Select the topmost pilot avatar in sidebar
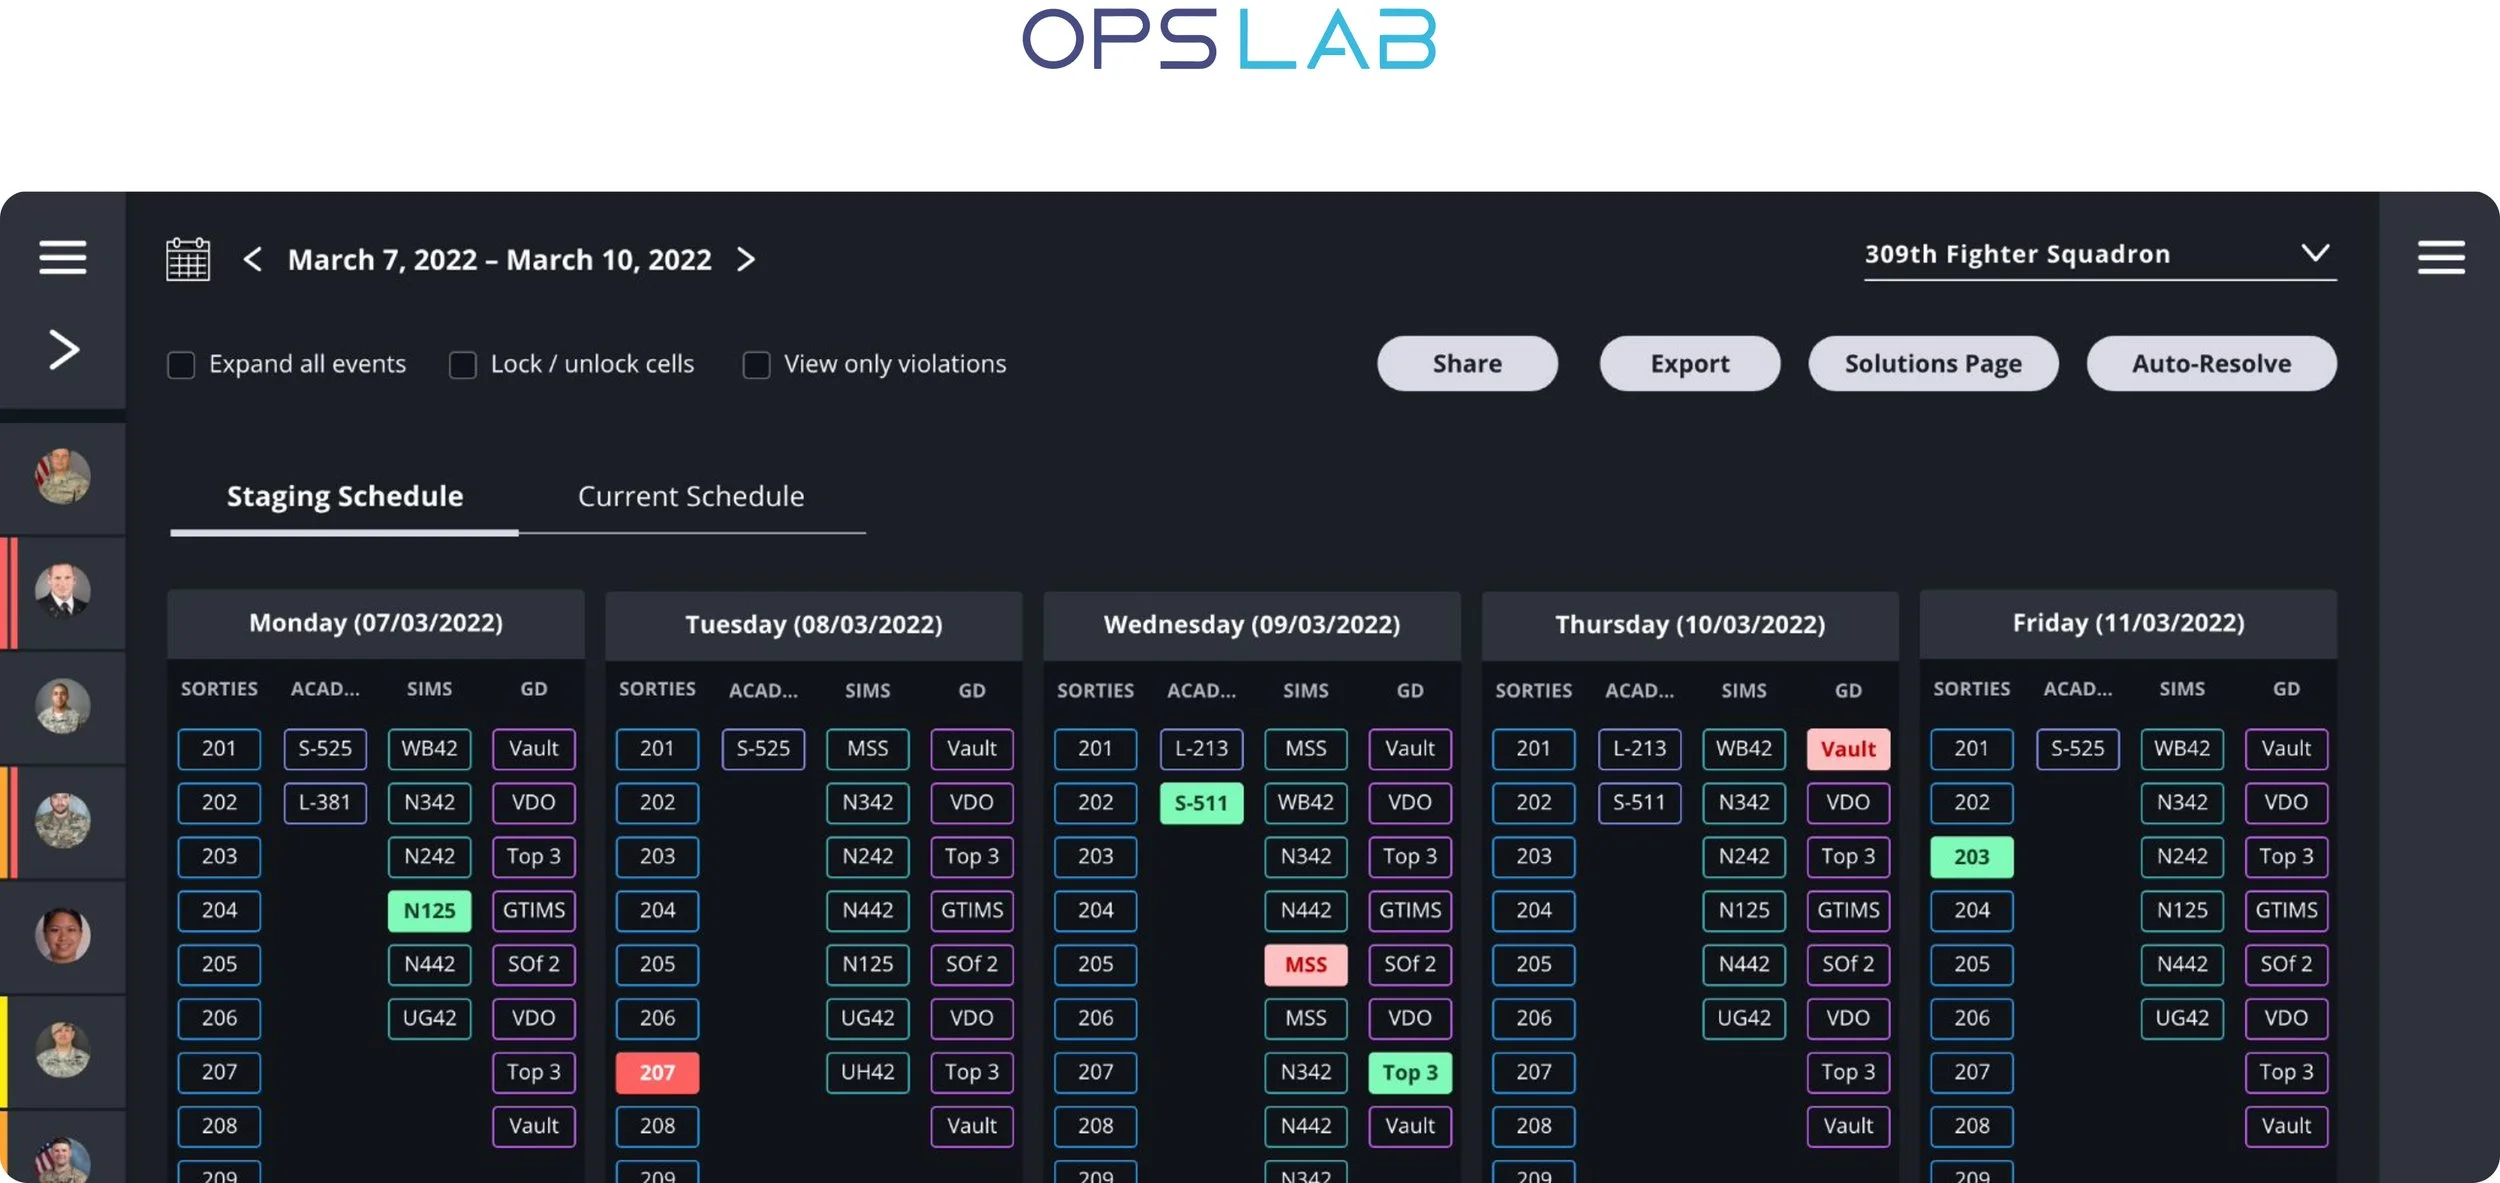The height and width of the screenshot is (1183, 2500). point(62,476)
